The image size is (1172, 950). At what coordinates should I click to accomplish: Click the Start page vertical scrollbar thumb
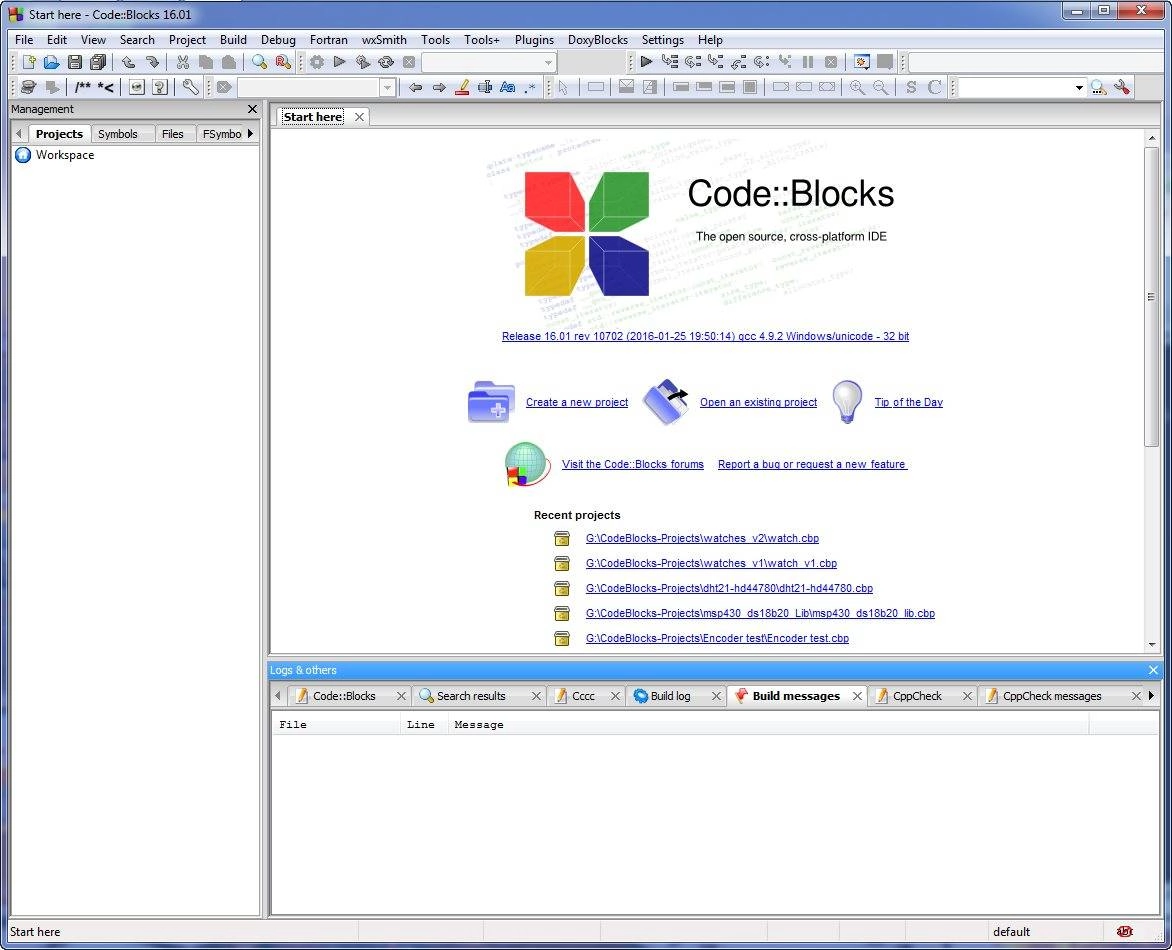coord(1151,297)
